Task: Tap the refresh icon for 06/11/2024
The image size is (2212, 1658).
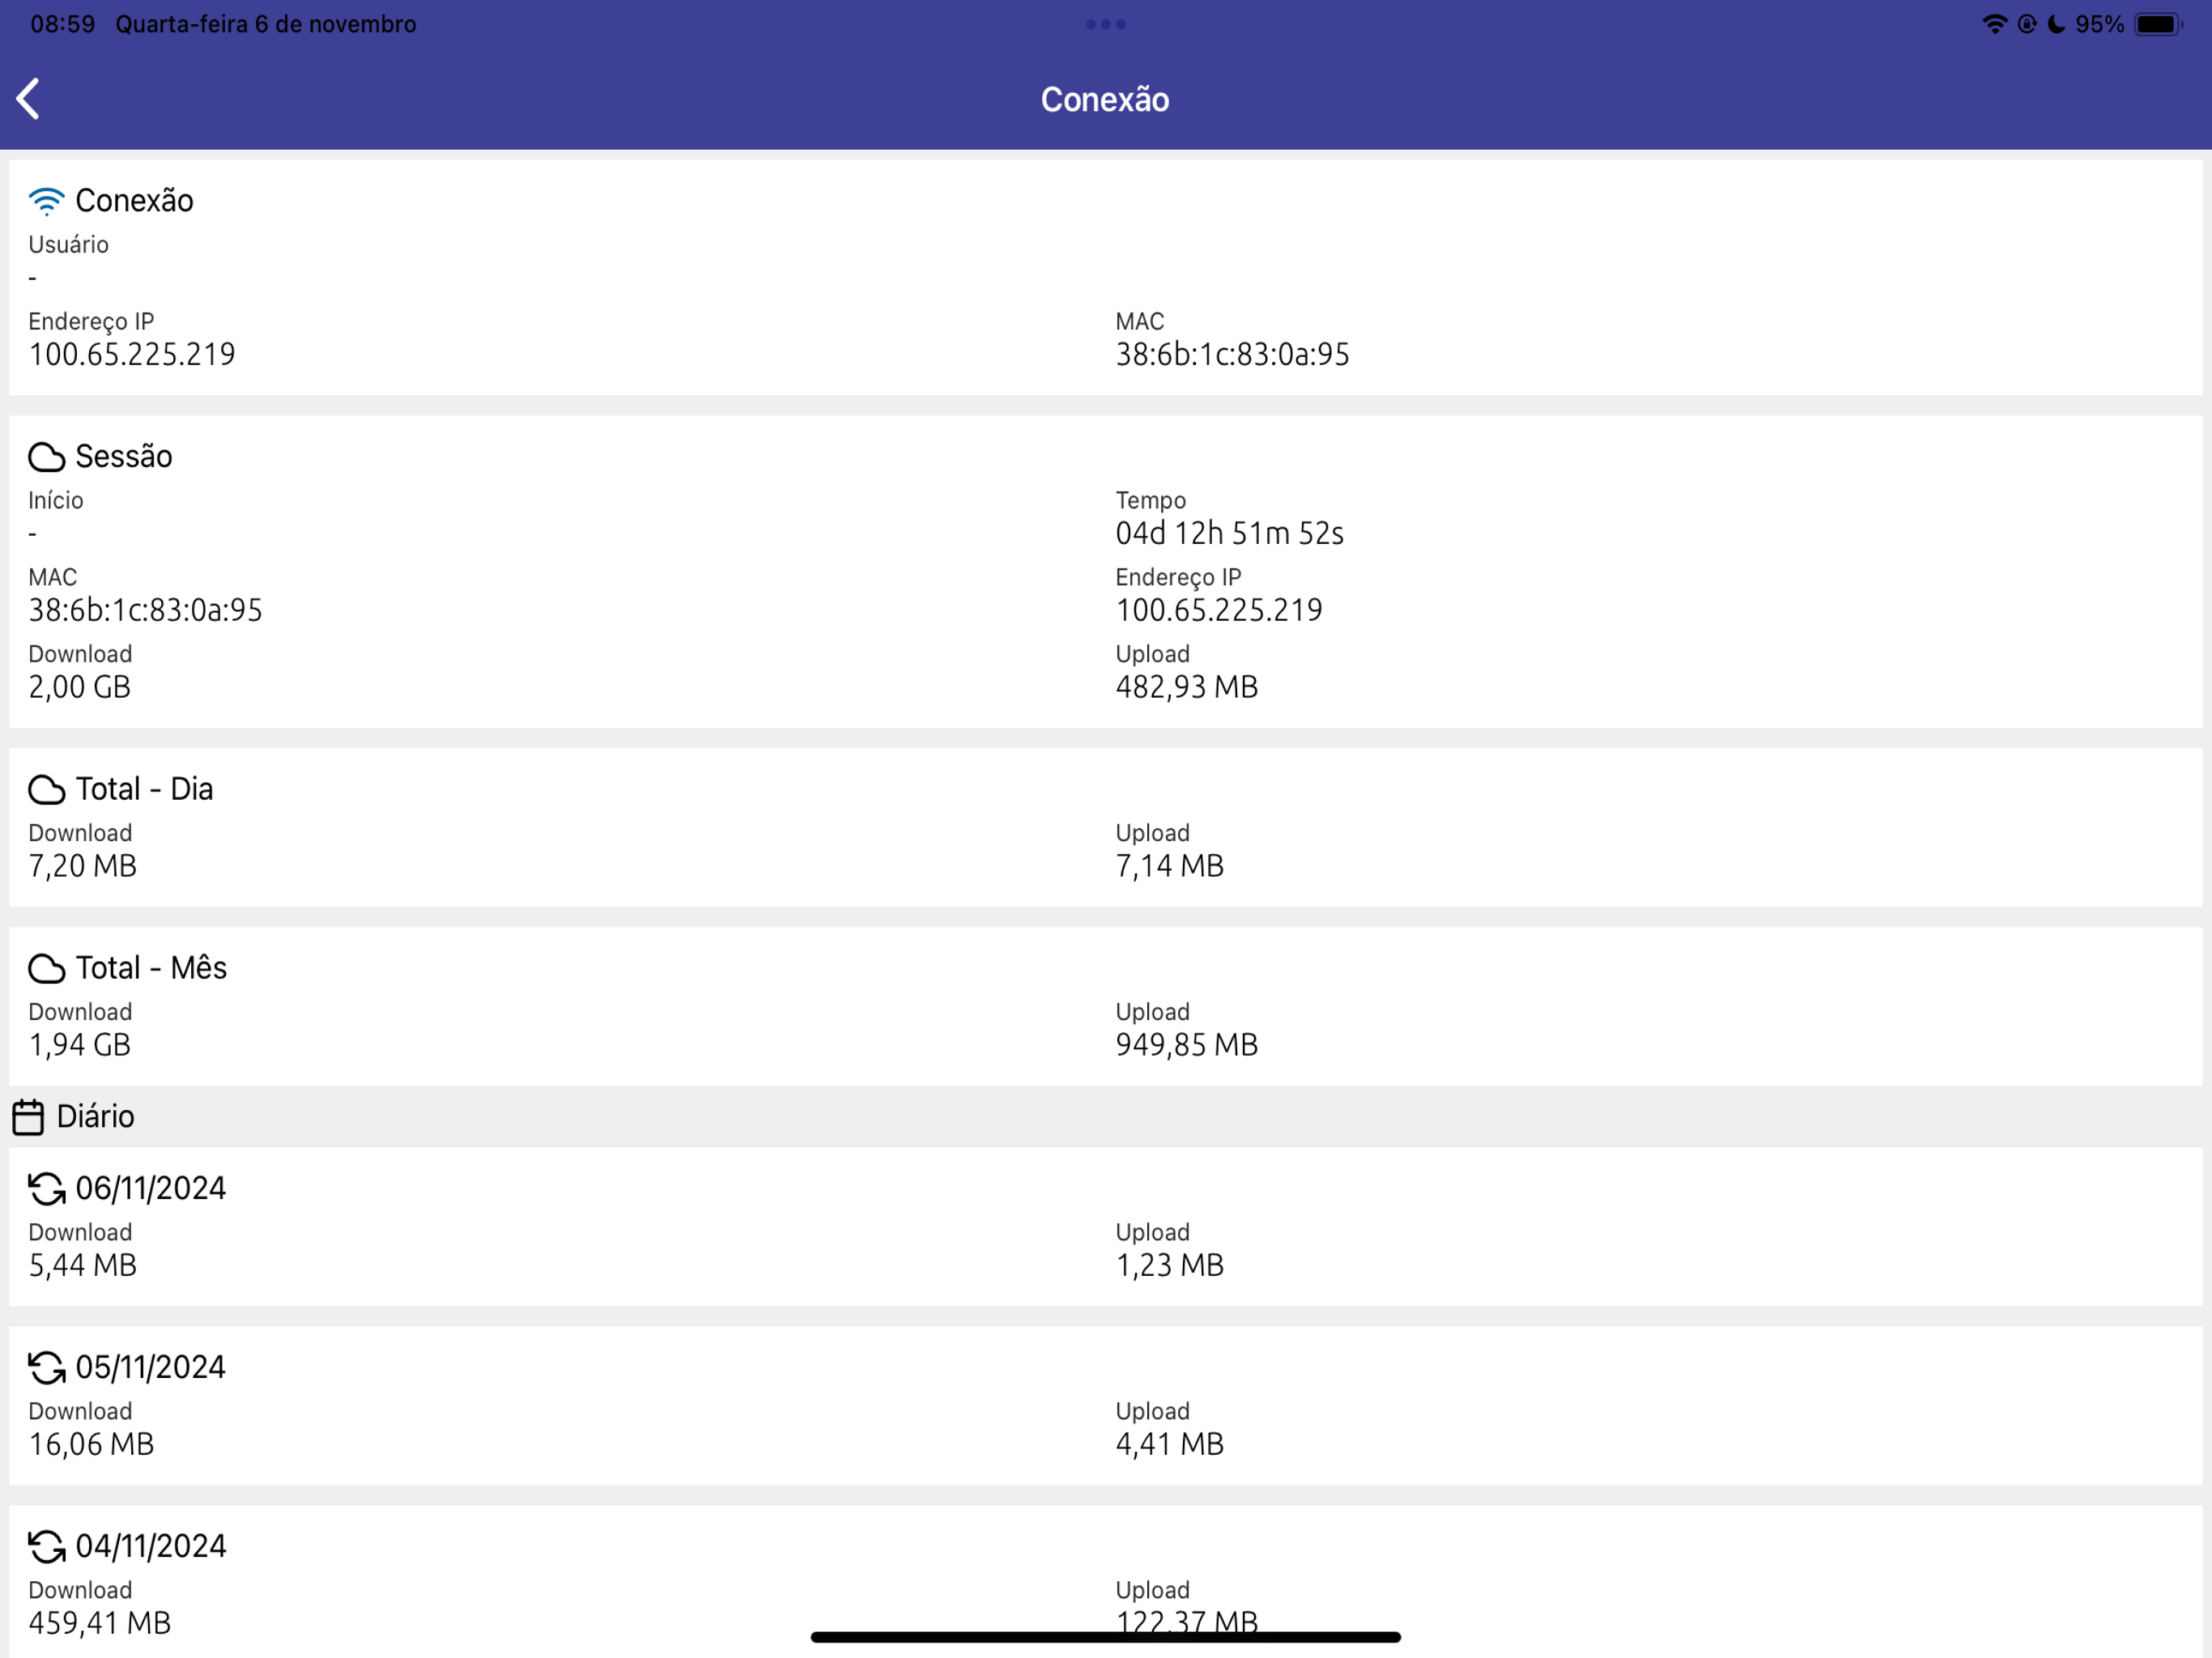Action: (x=46, y=1189)
